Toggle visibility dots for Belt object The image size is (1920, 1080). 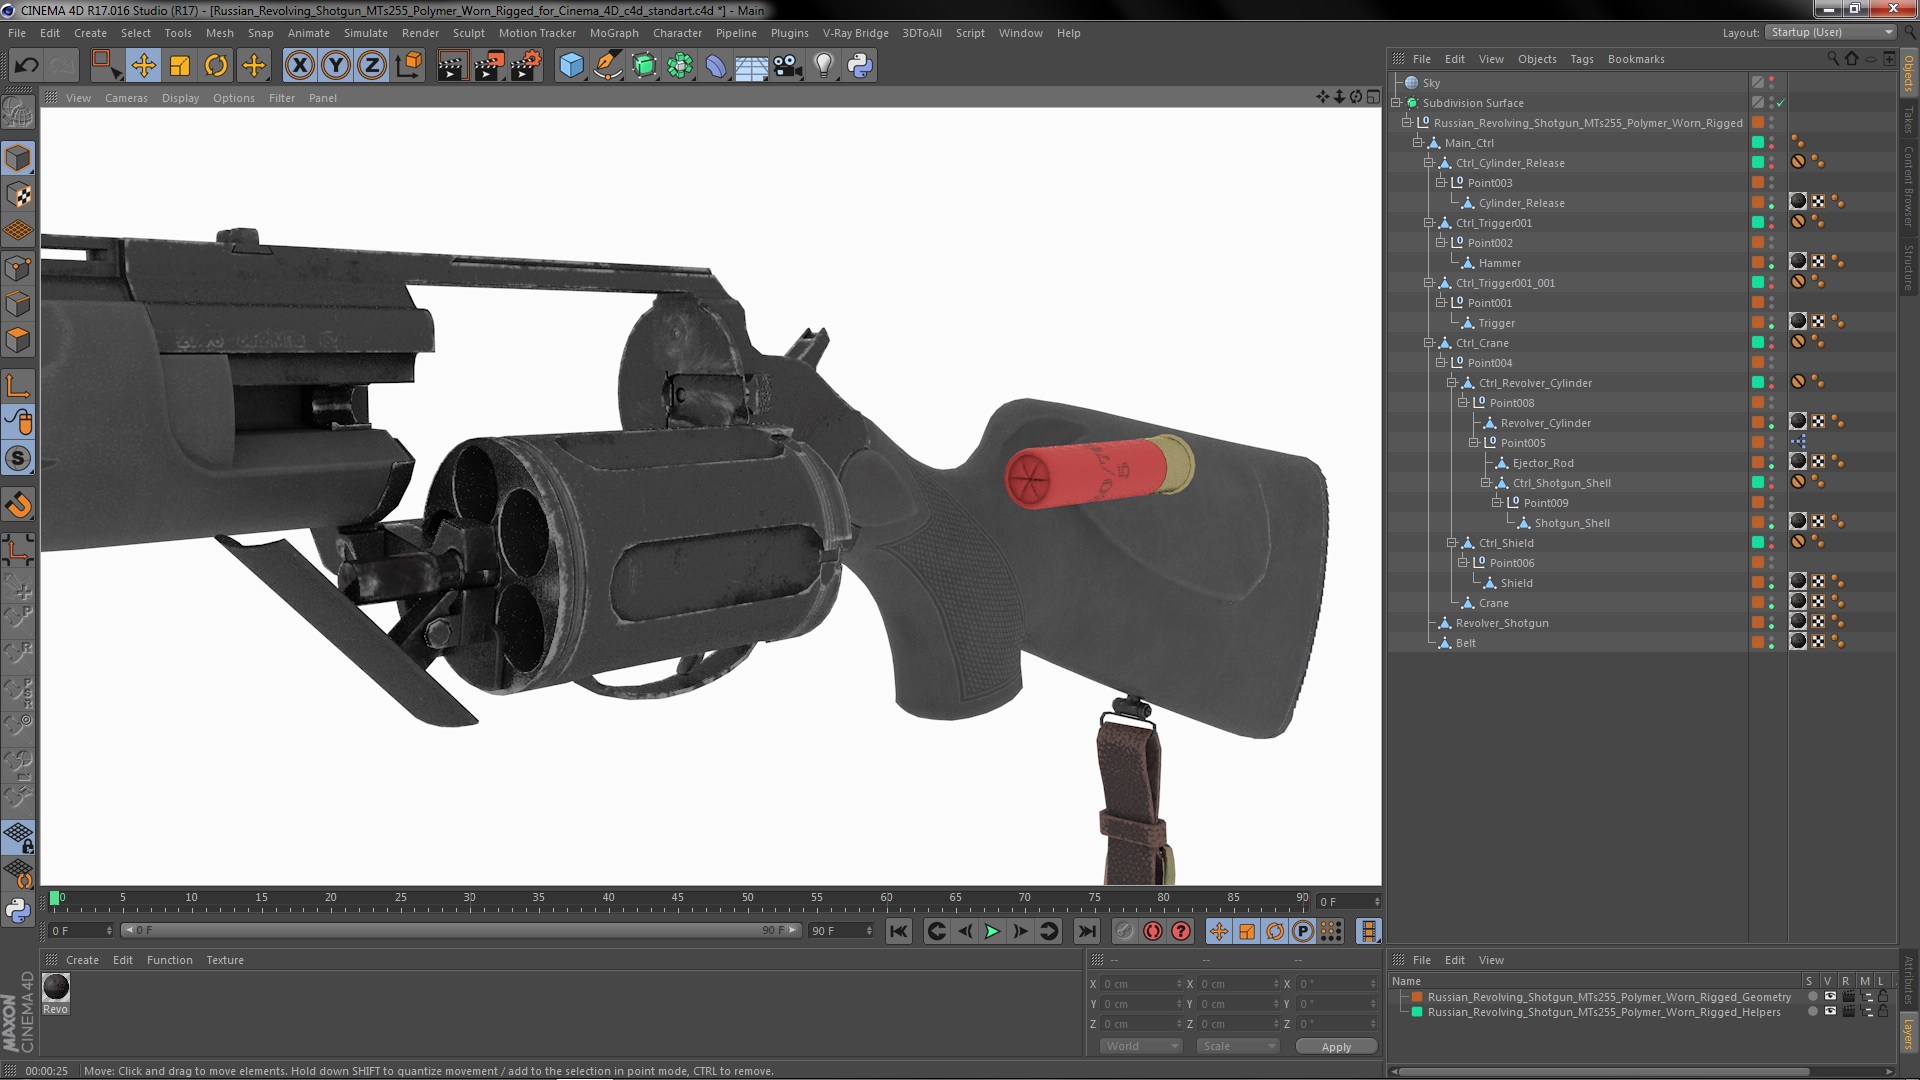tap(1772, 643)
